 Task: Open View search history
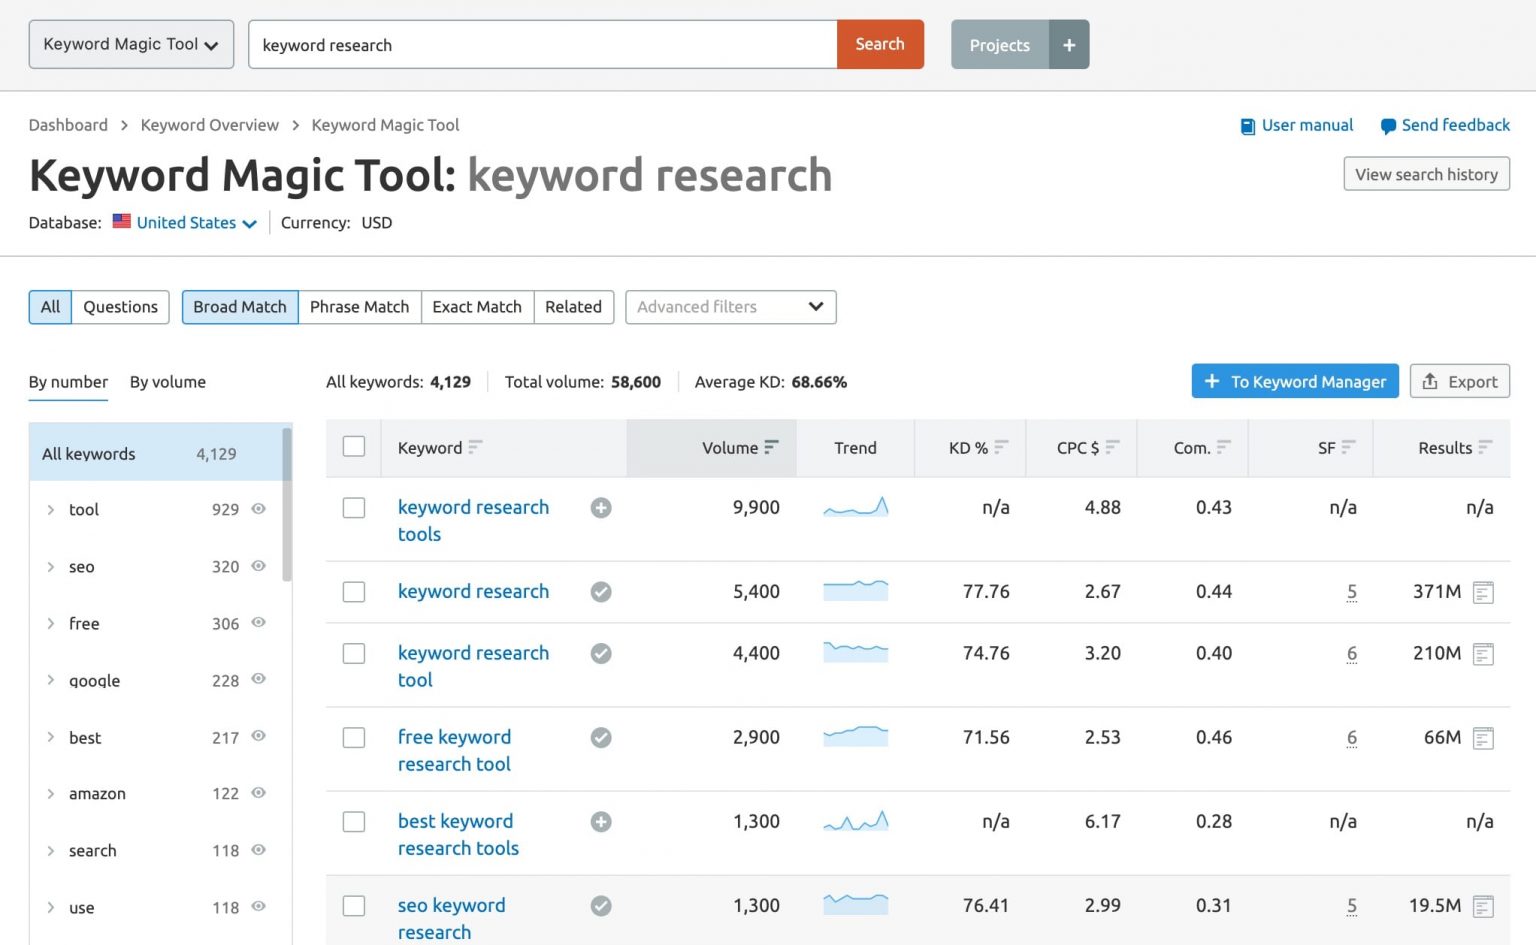pos(1426,173)
